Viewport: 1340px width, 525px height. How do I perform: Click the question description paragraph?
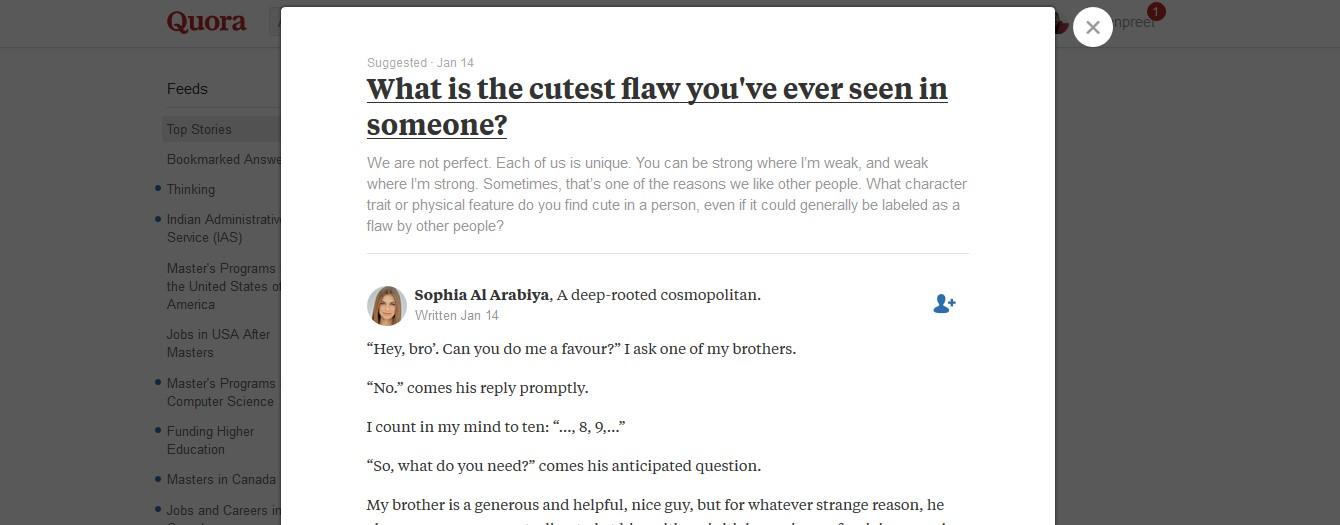point(666,194)
